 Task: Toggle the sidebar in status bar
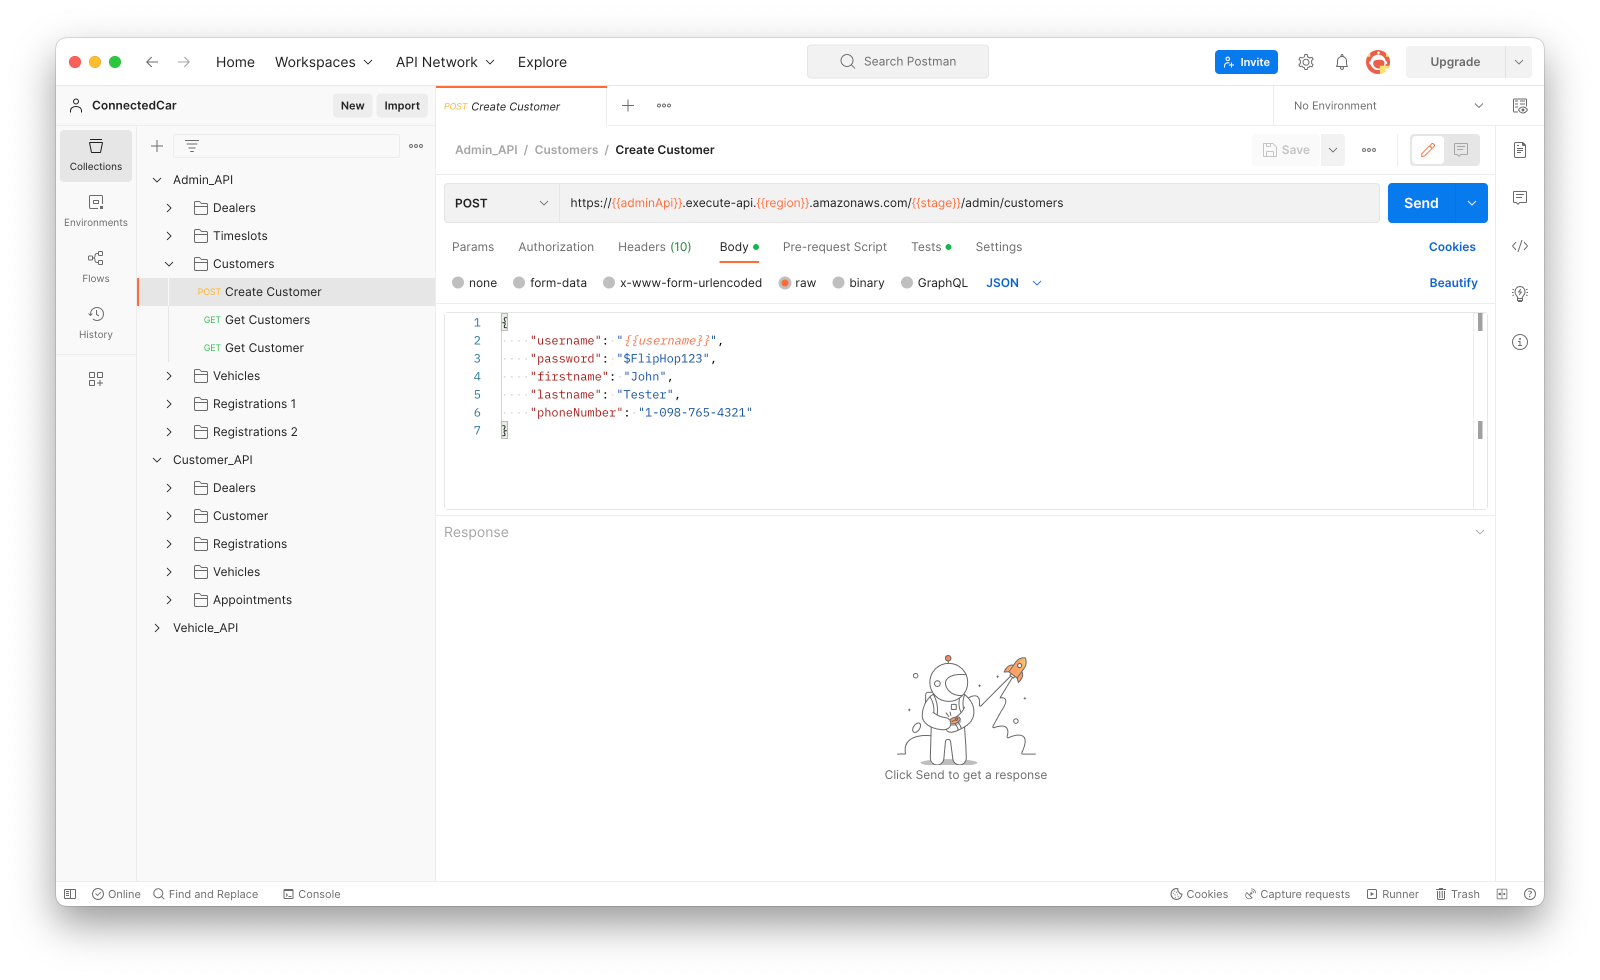[70, 894]
